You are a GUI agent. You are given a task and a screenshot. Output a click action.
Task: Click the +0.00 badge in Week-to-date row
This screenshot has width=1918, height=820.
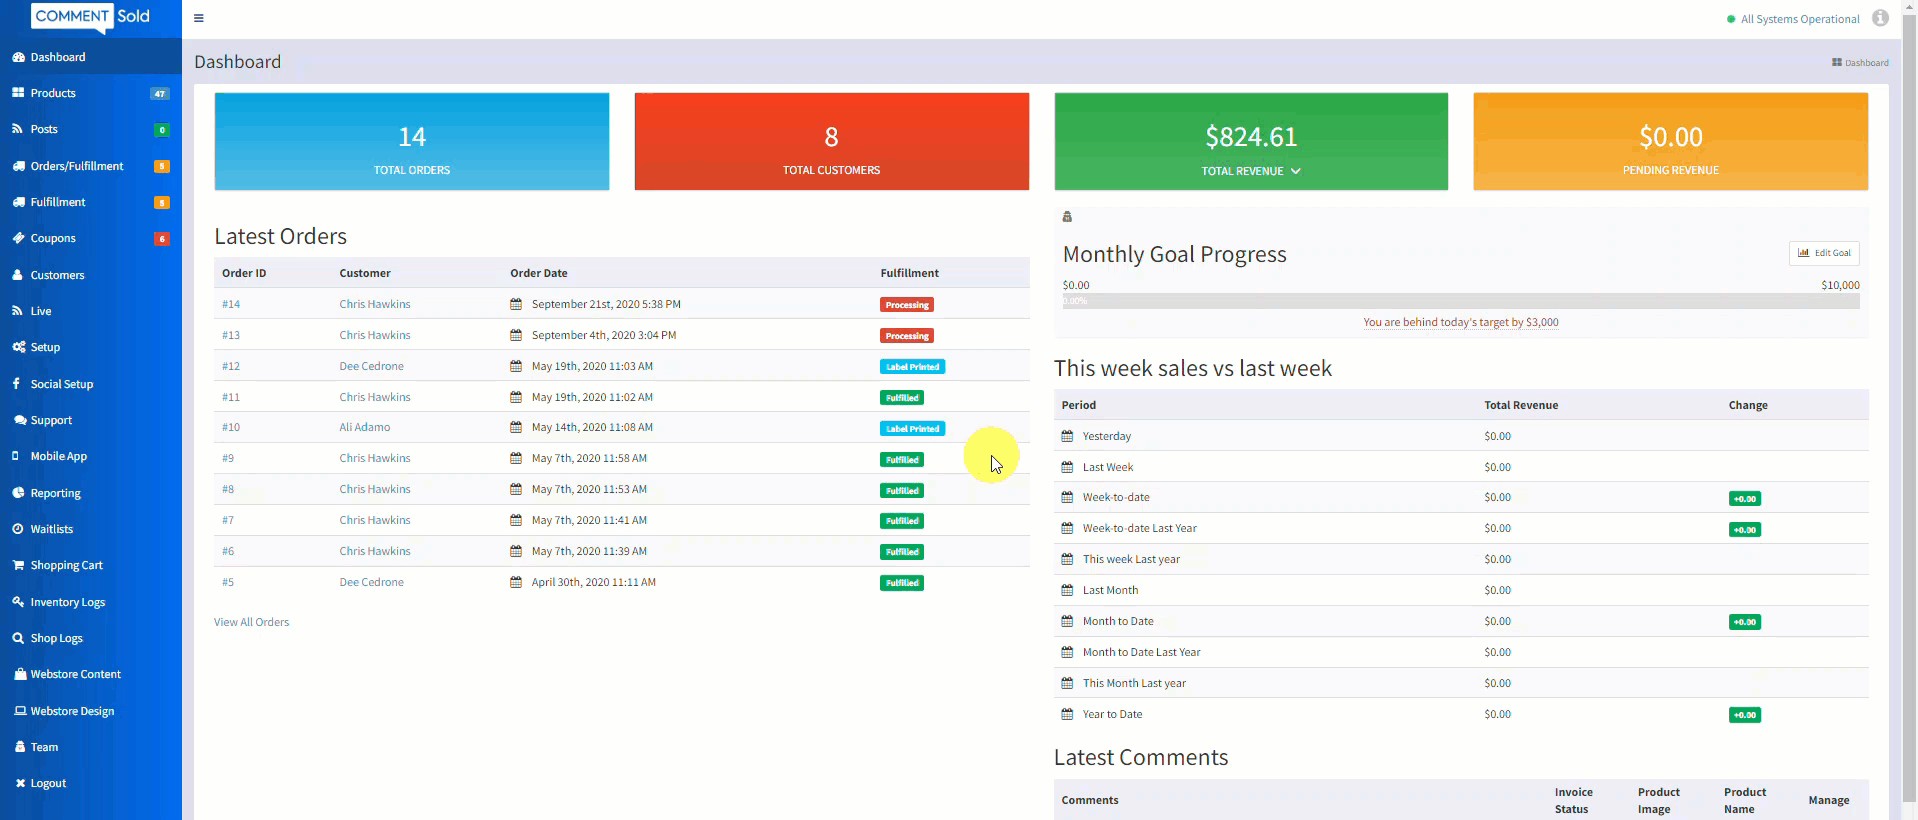(x=1745, y=499)
